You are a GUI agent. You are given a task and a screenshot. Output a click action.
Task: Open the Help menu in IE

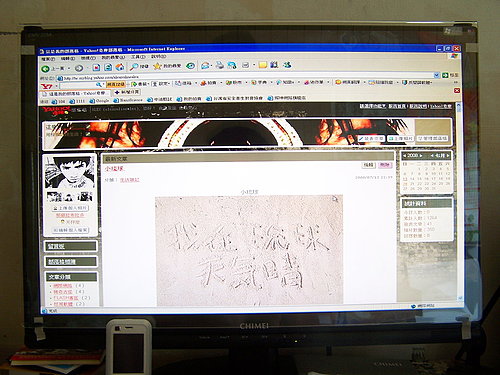pos(158,57)
